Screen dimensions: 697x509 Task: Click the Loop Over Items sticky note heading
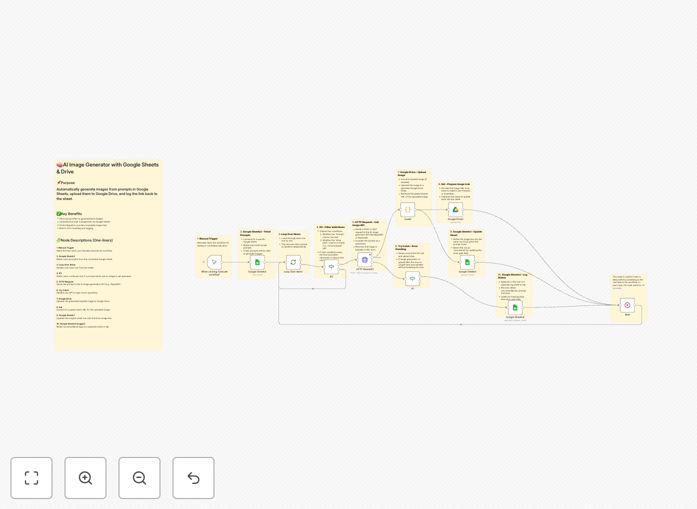coord(290,234)
